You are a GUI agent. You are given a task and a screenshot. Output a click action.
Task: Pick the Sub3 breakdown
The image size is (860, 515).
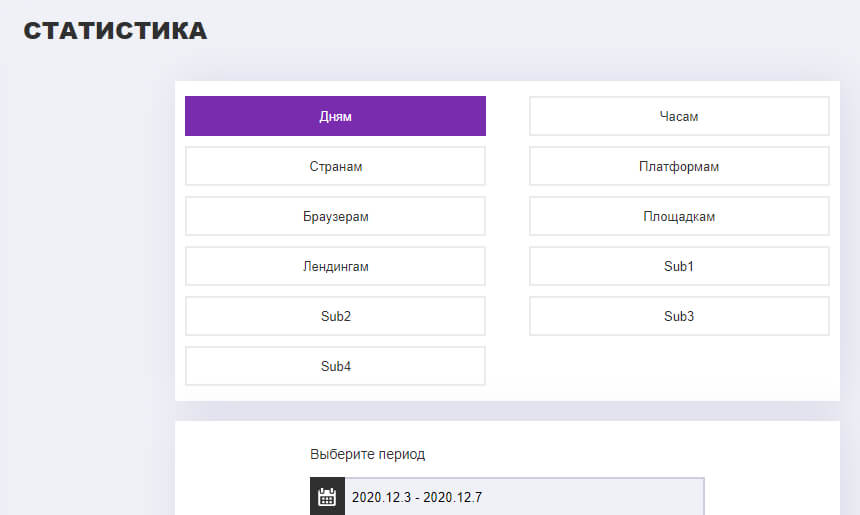click(679, 316)
